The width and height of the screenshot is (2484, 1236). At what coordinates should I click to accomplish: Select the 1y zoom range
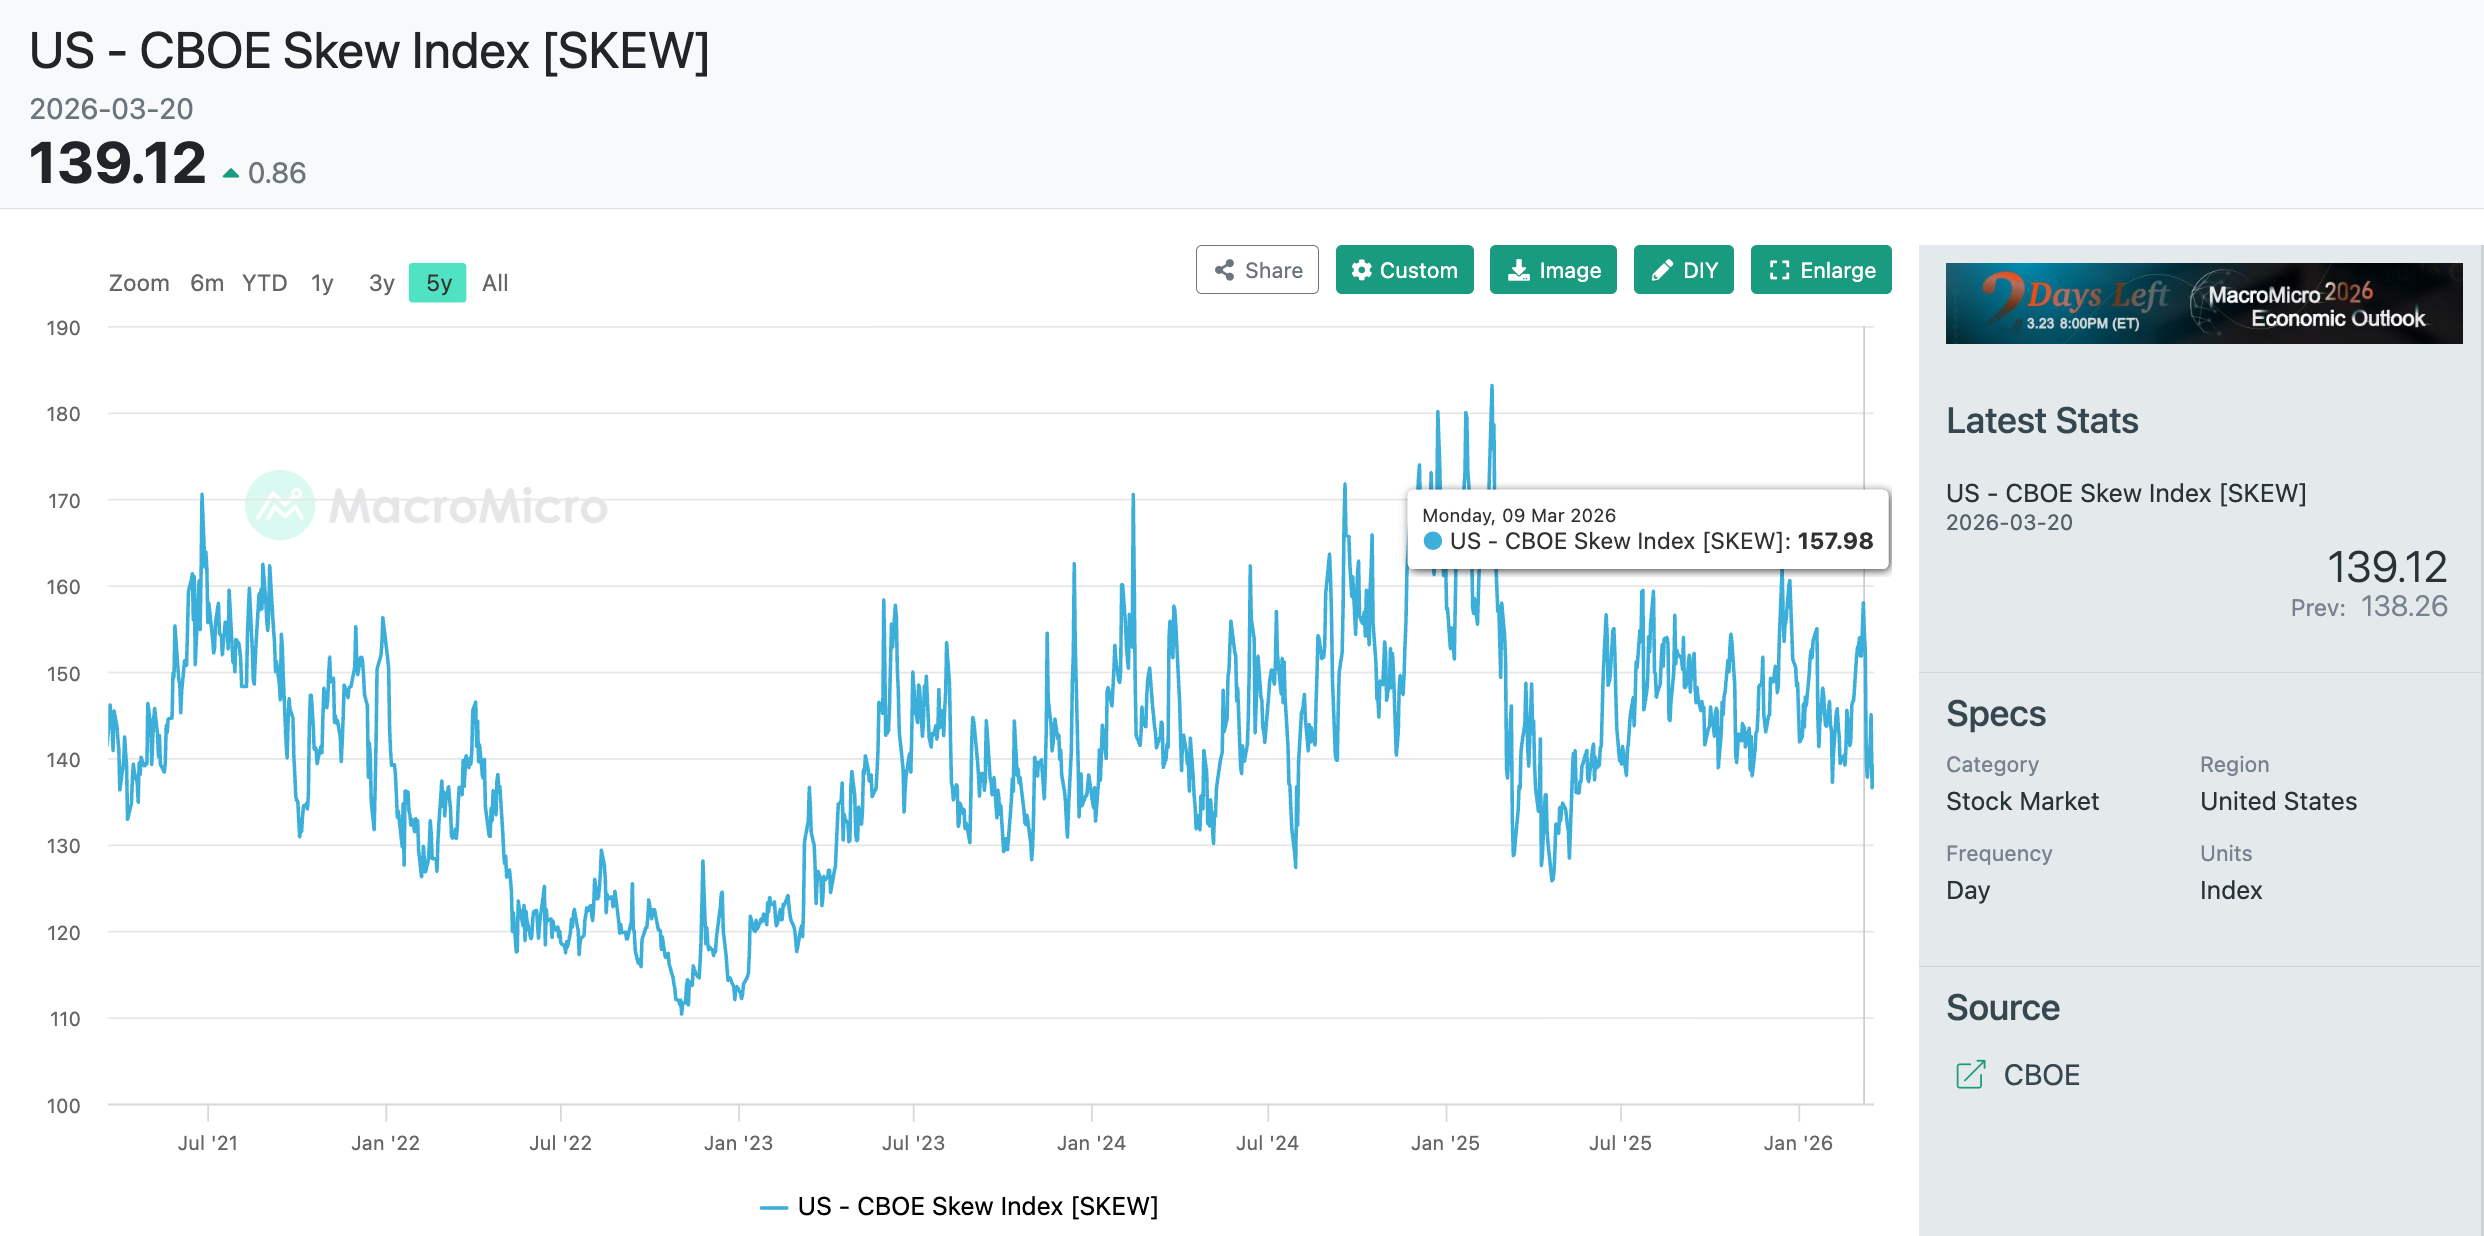click(322, 283)
